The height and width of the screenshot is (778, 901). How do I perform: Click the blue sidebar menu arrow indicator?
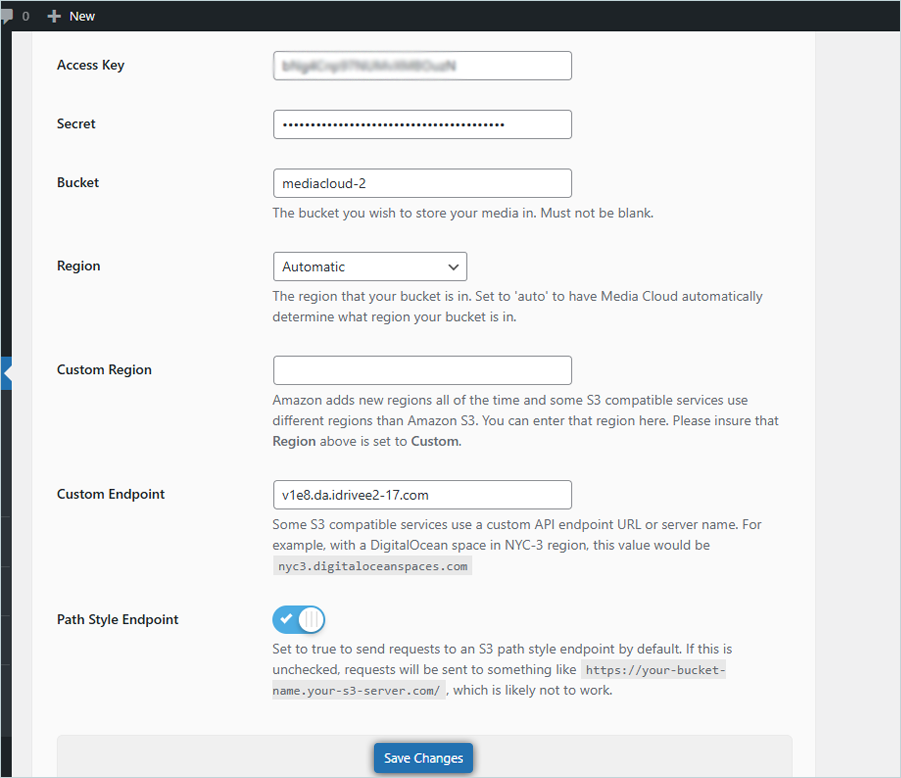click(7, 372)
